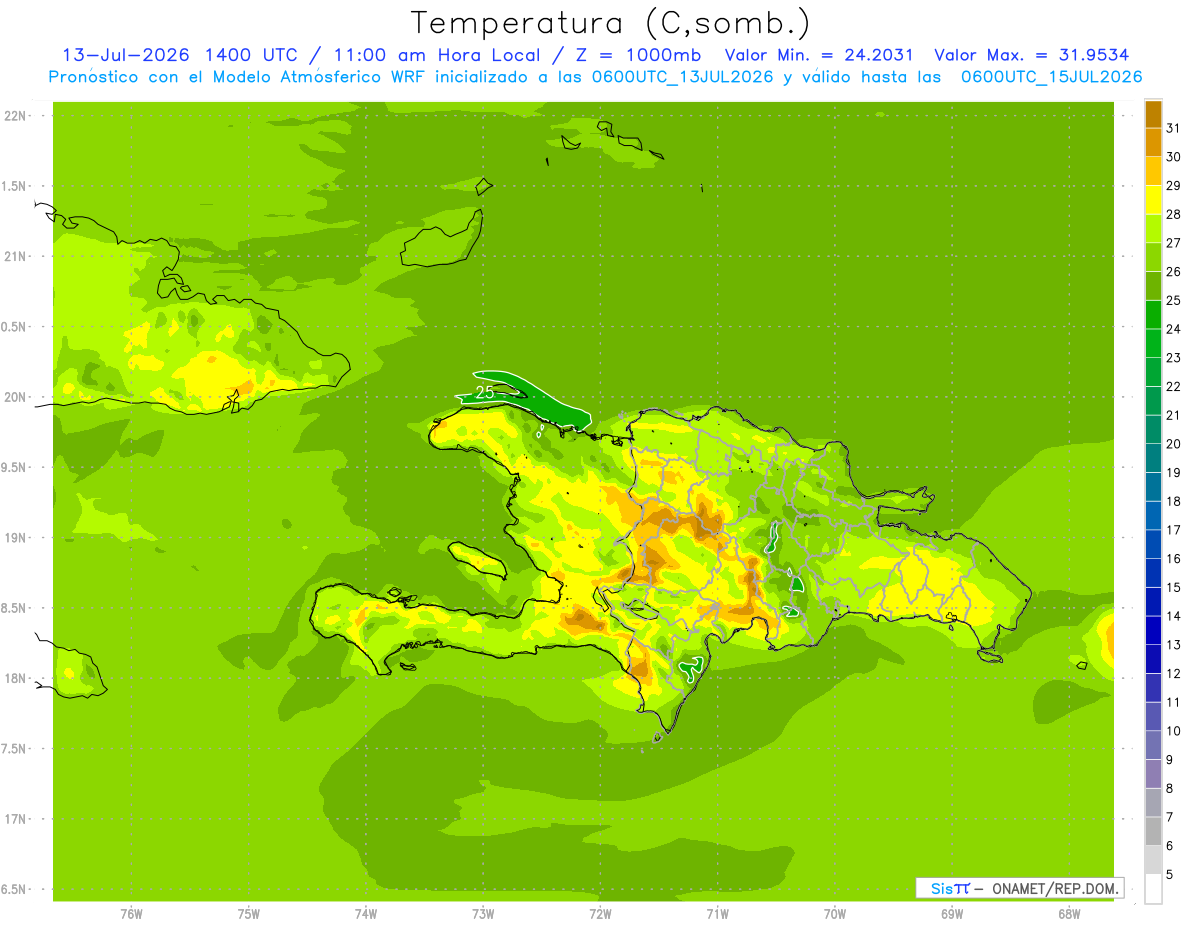
Task: Pick the legend color between 13 and 14
Action: tap(1153, 630)
